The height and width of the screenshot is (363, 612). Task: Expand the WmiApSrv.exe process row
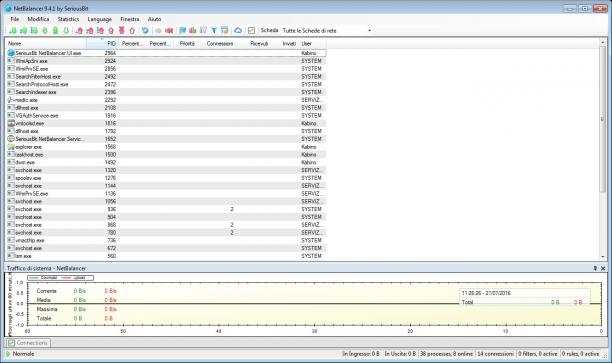[x=11, y=60]
